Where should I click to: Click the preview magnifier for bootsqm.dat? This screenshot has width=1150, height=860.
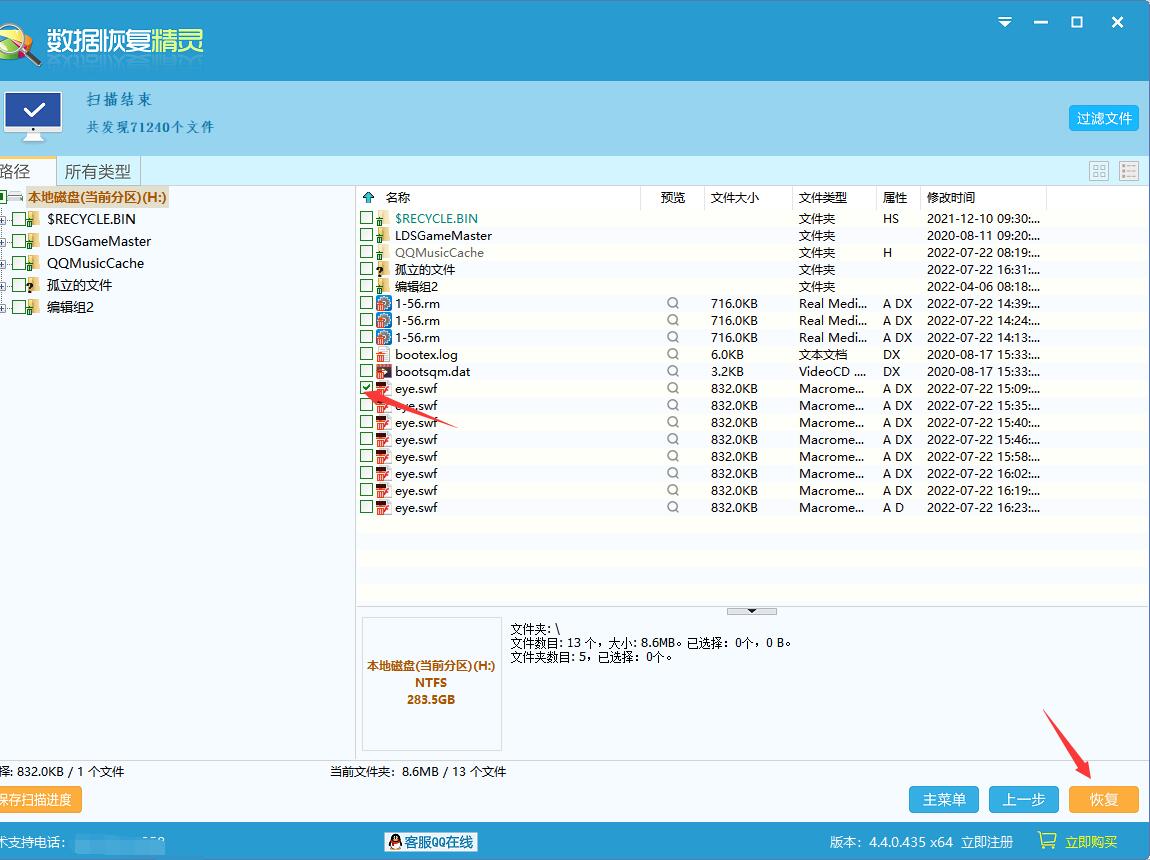[x=673, y=372]
